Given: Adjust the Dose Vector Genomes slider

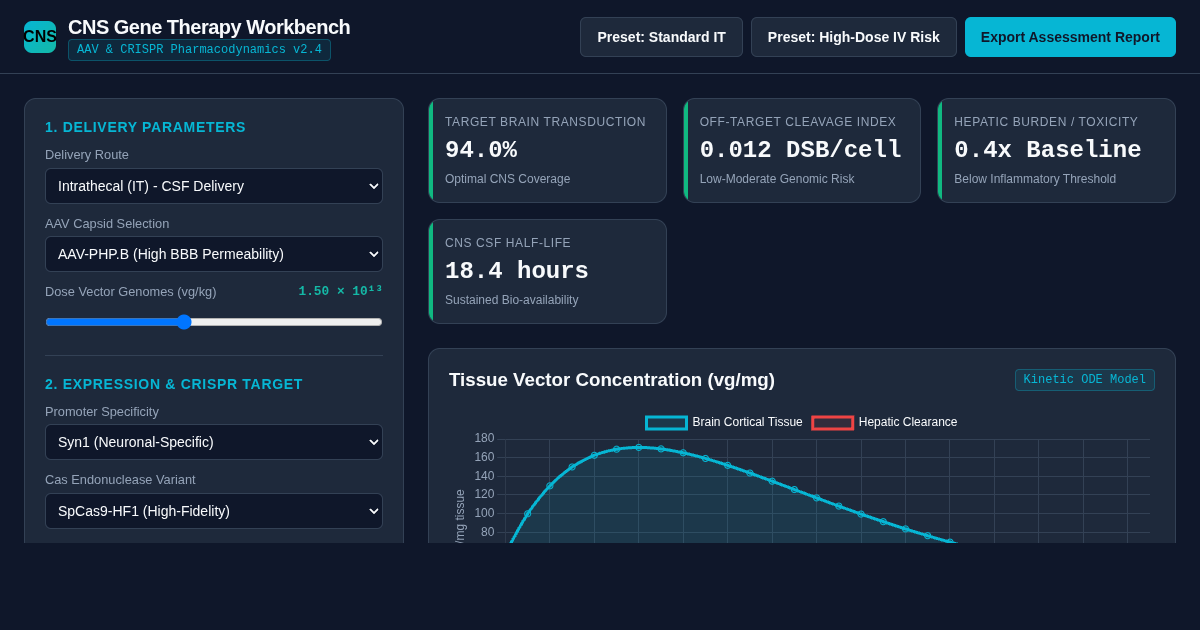Looking at the screenshot, I should 214,322.
